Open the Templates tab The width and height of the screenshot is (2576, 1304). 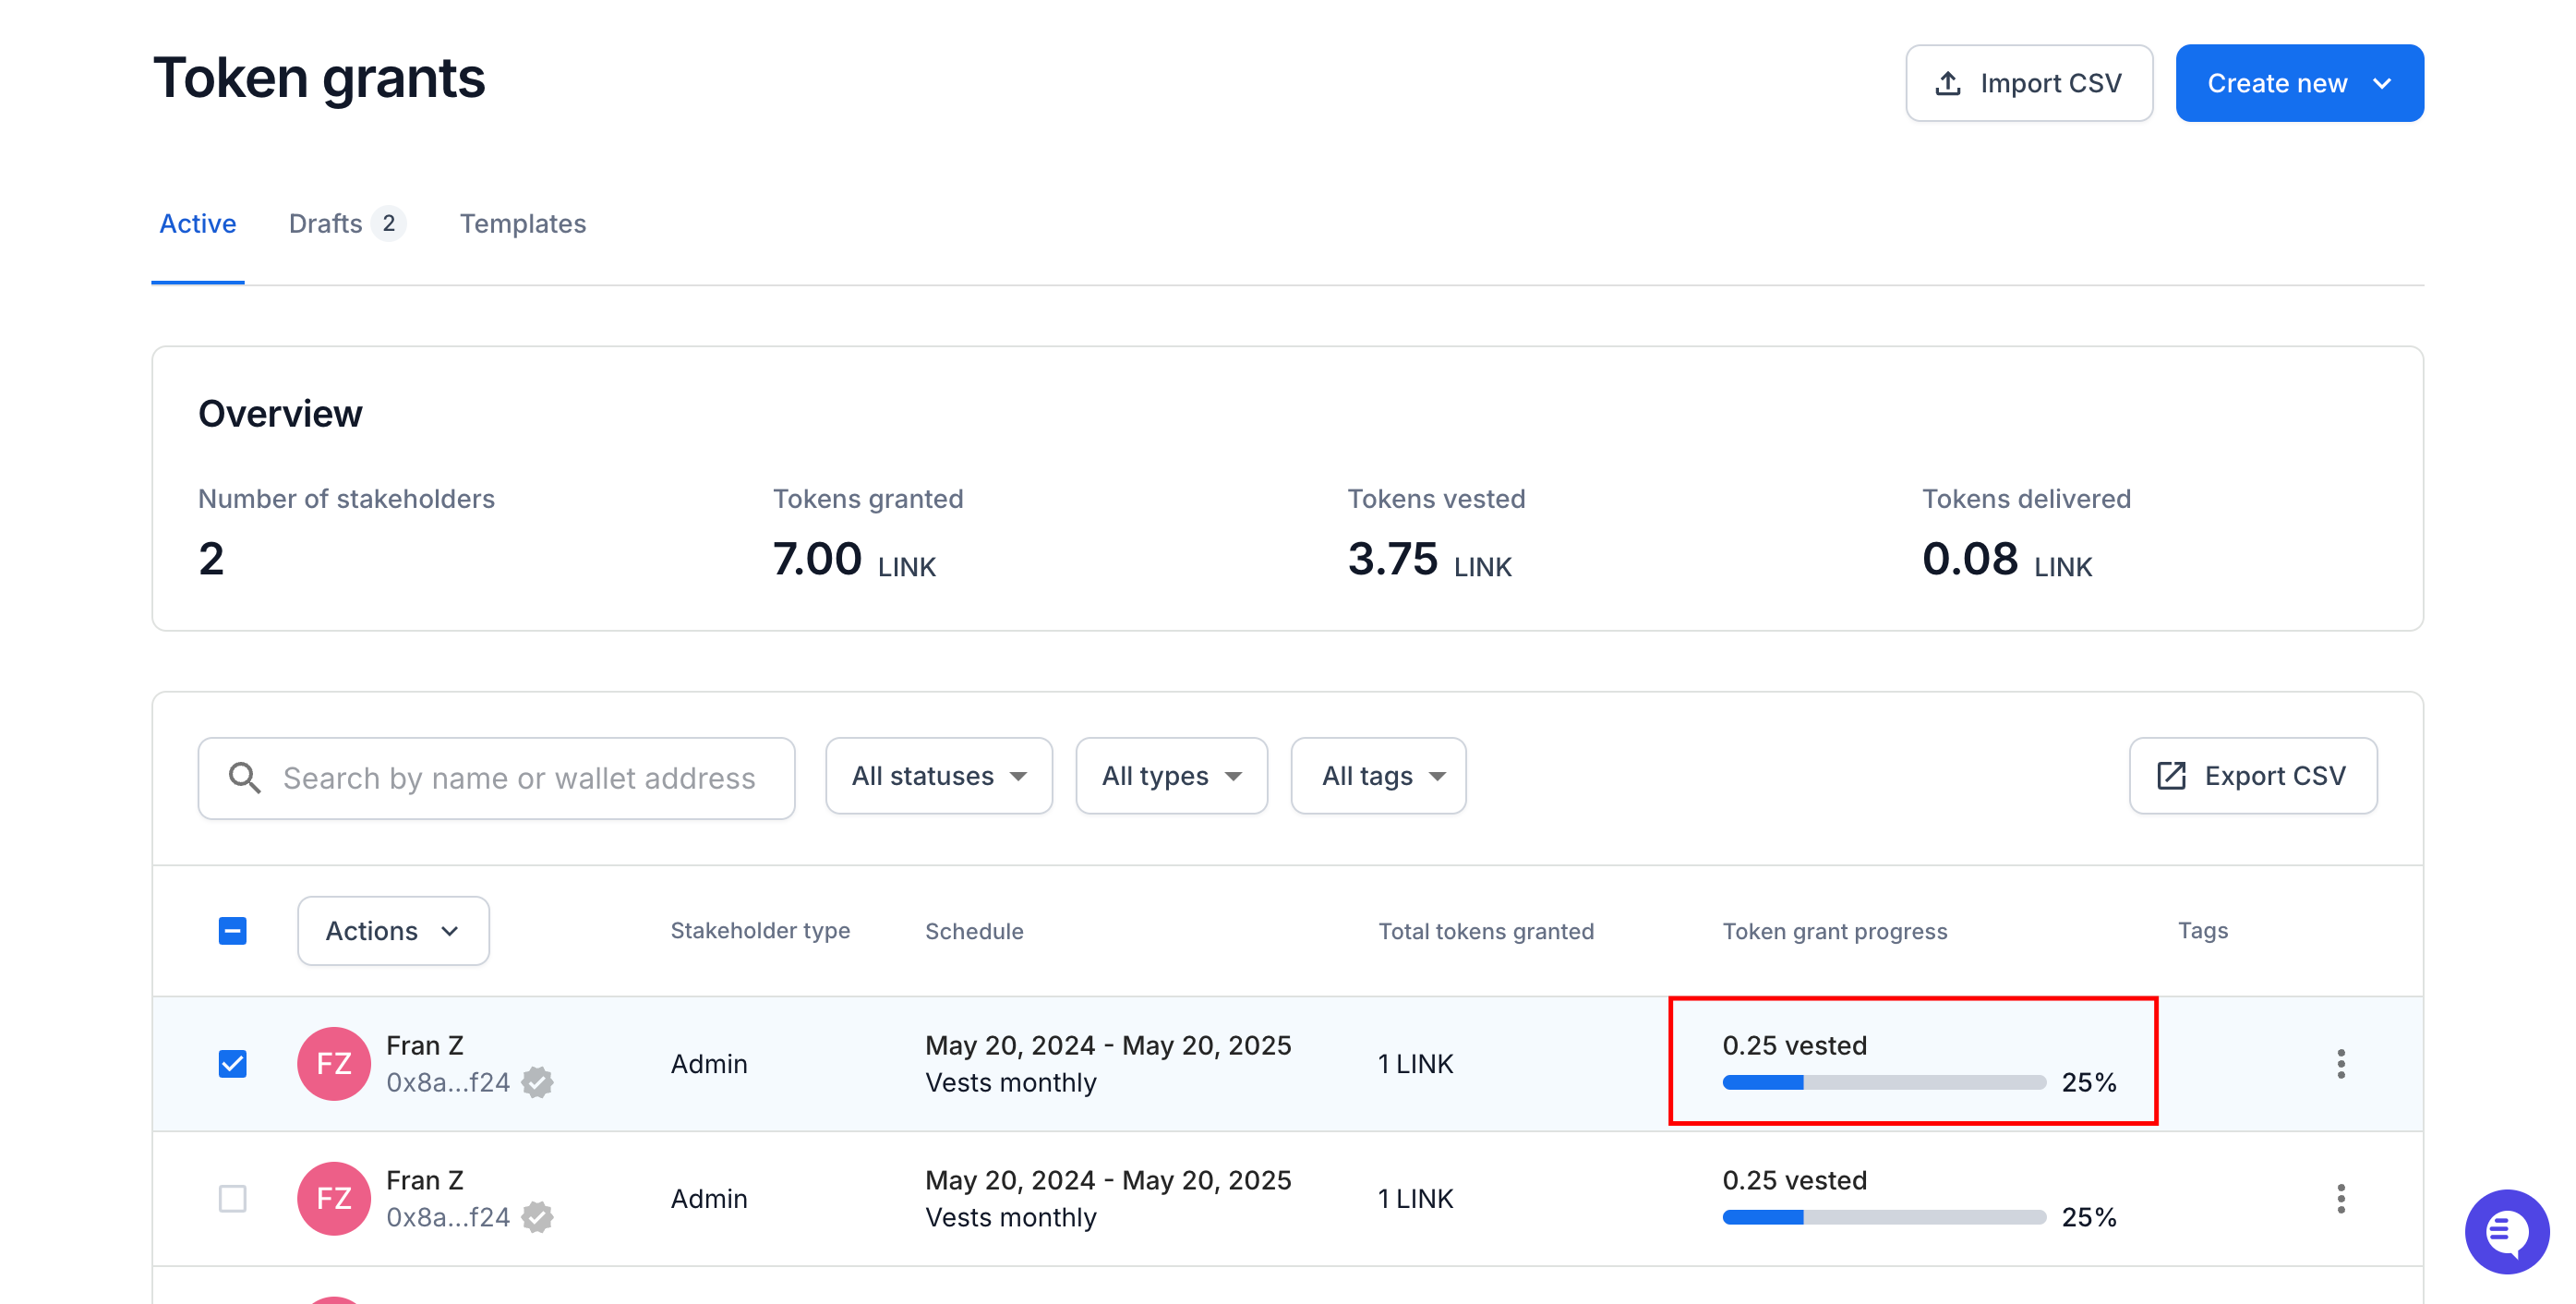[x=522, y=223]
